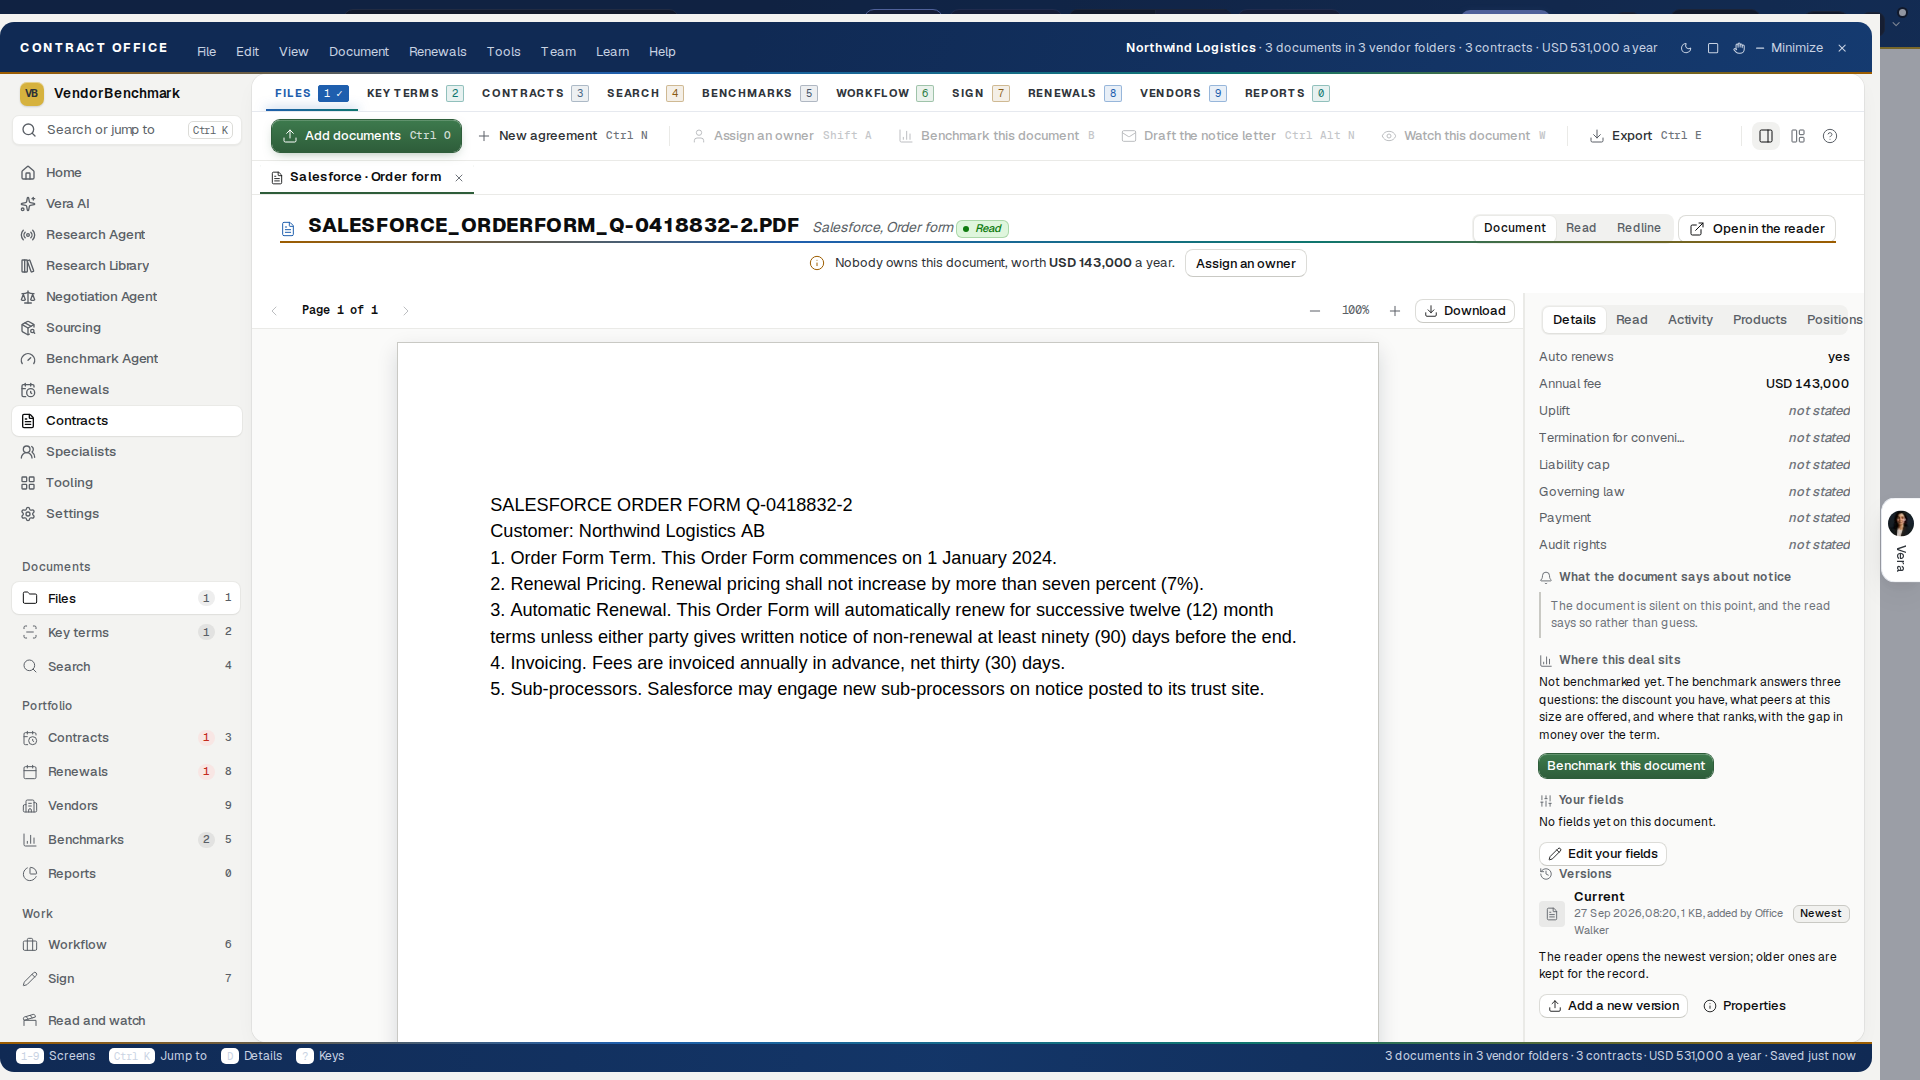The height and width of the screenshot is (1080, 1920).
Task: Open Specialists in the sidebar
Action: 127,451
